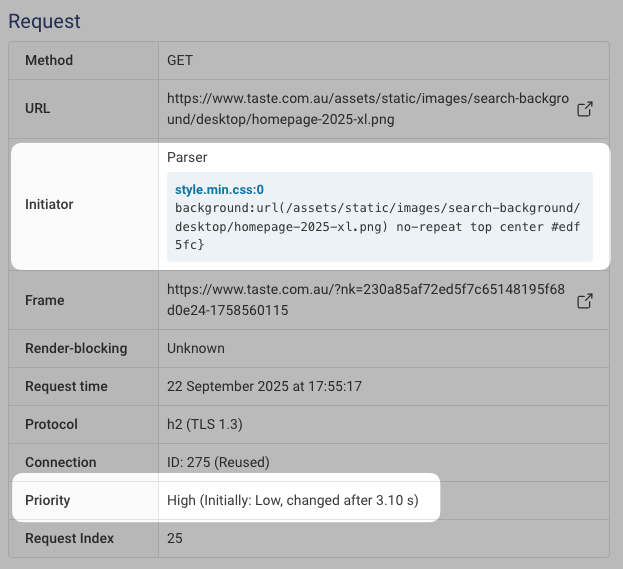Click the Initiator row label

[49, 204]
